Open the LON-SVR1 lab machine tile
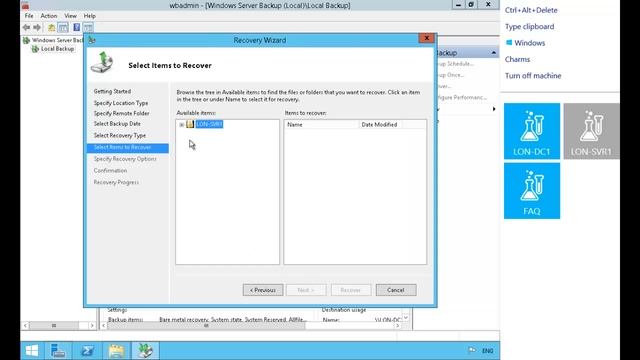Viewport: 640px width, 360px height. coord(591,131)
